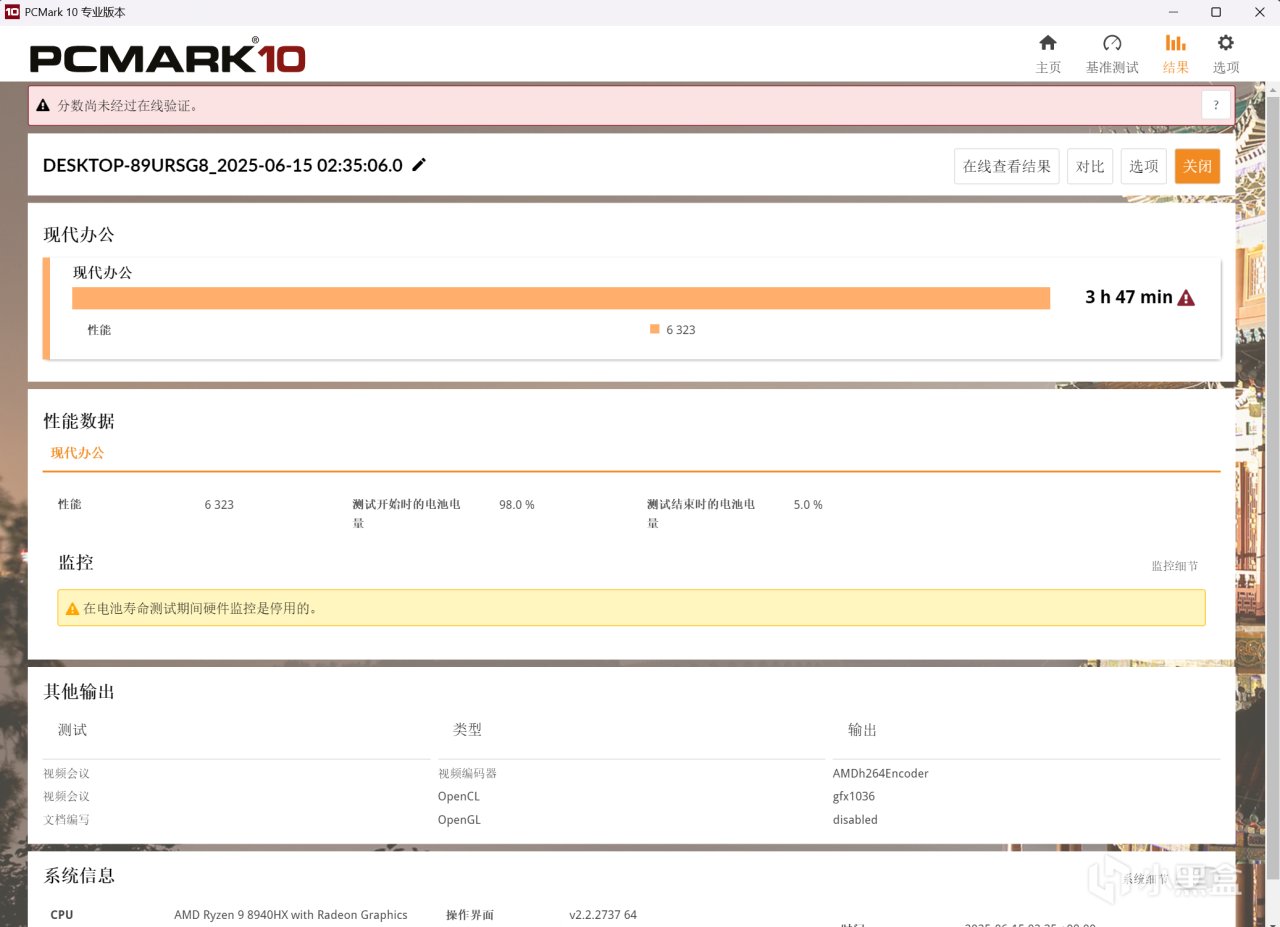Close the result with the orange 关闭 button
1280x927 pixels.
click(x=1197, y=166)
